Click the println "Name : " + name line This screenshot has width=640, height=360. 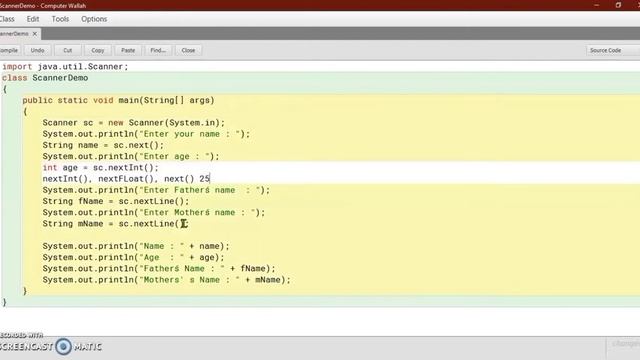136,246
